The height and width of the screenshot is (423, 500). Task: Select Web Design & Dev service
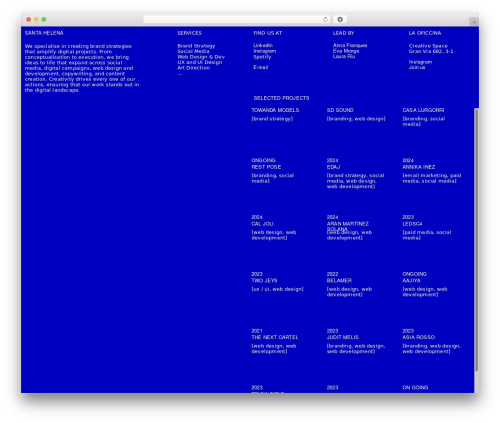pos(201,57)
